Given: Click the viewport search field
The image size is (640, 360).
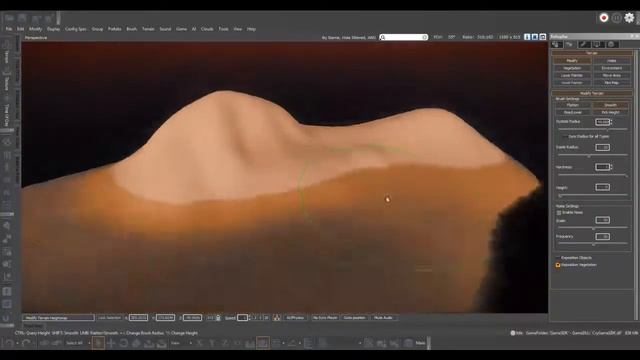Looking at the screenshot, I should (404, 37).
